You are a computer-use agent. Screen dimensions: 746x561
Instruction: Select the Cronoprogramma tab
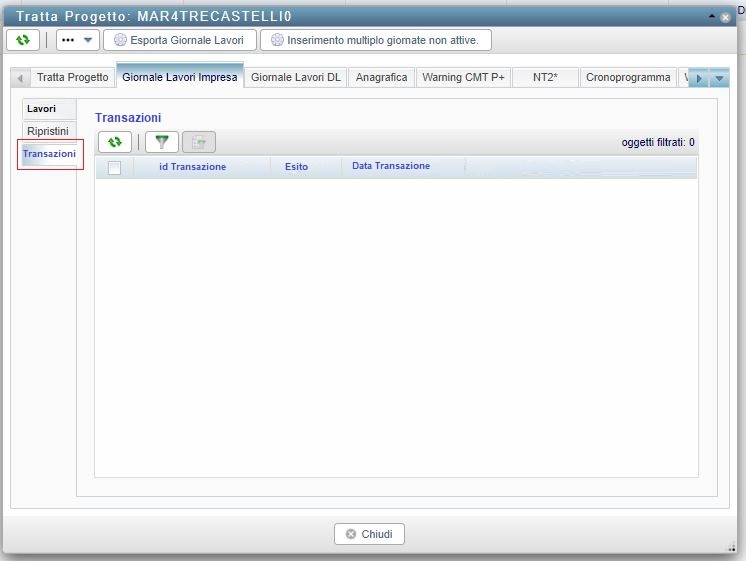coord(628,78)
